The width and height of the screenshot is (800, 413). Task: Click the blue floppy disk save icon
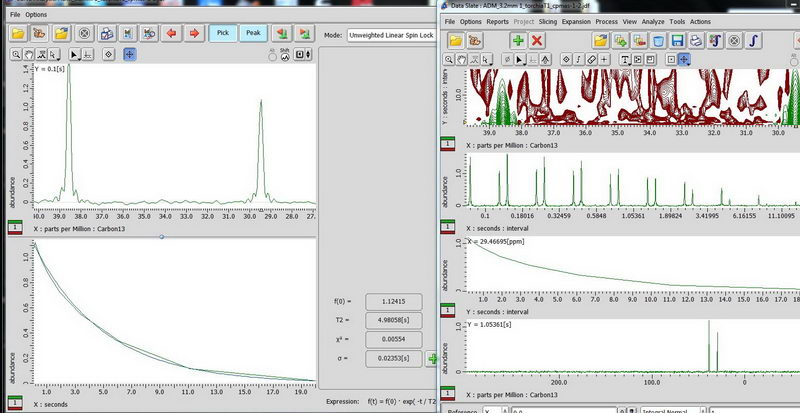click(x=677, y=41)
